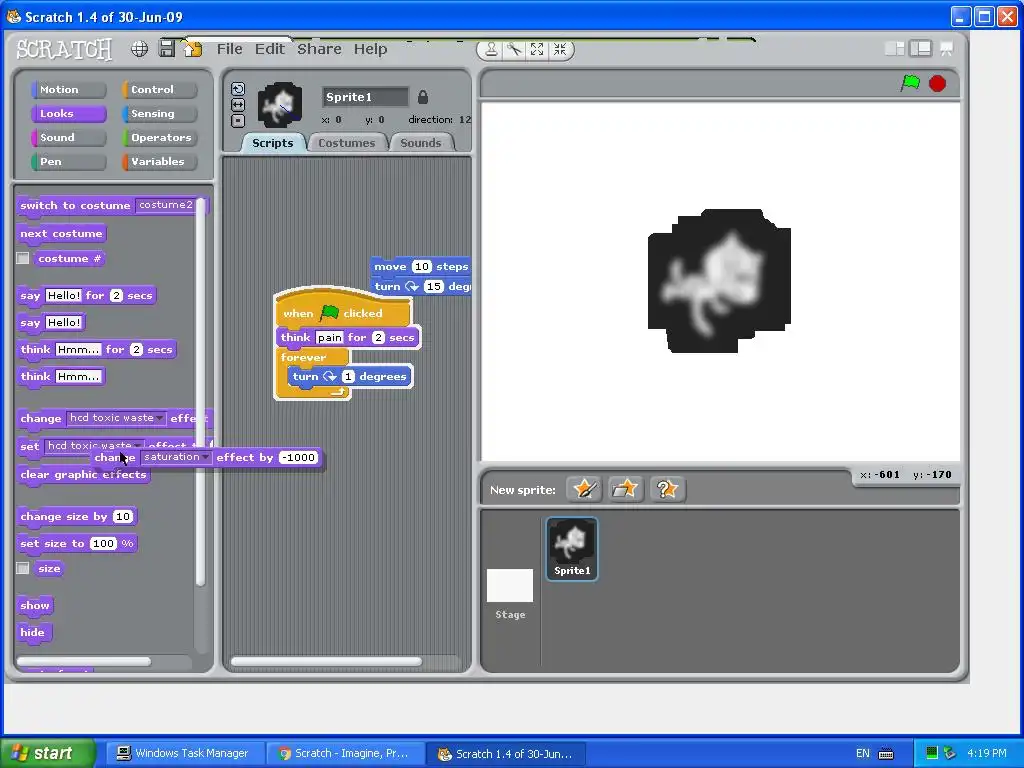Click the EN language indicator in tray

pos(863,753)
